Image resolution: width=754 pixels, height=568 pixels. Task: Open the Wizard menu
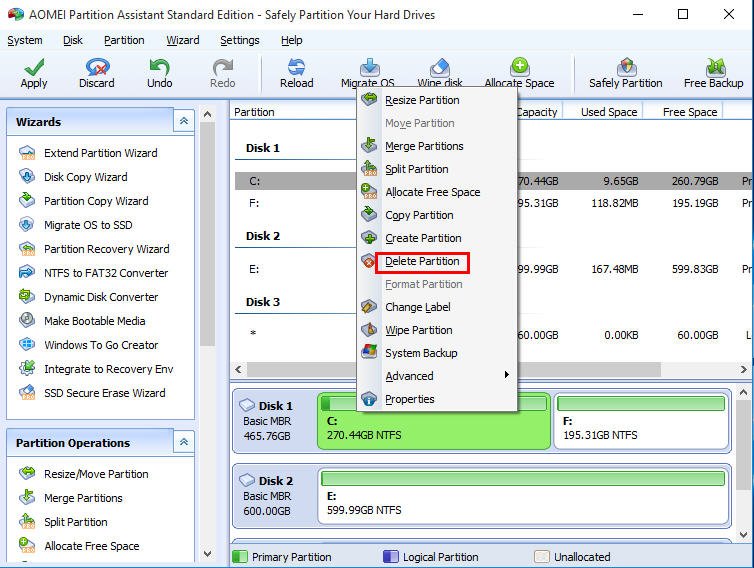click(x=183, y=40)
